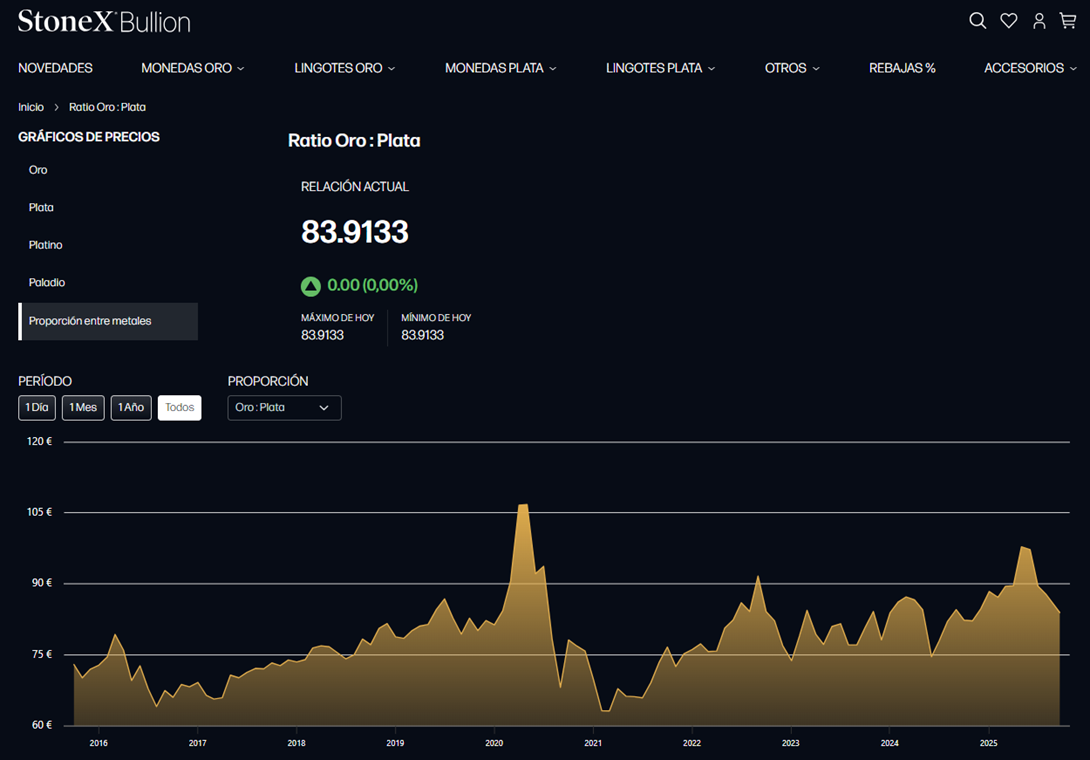
Task: Expand the Accesorios menu
Action: (x=1030, y=68)
